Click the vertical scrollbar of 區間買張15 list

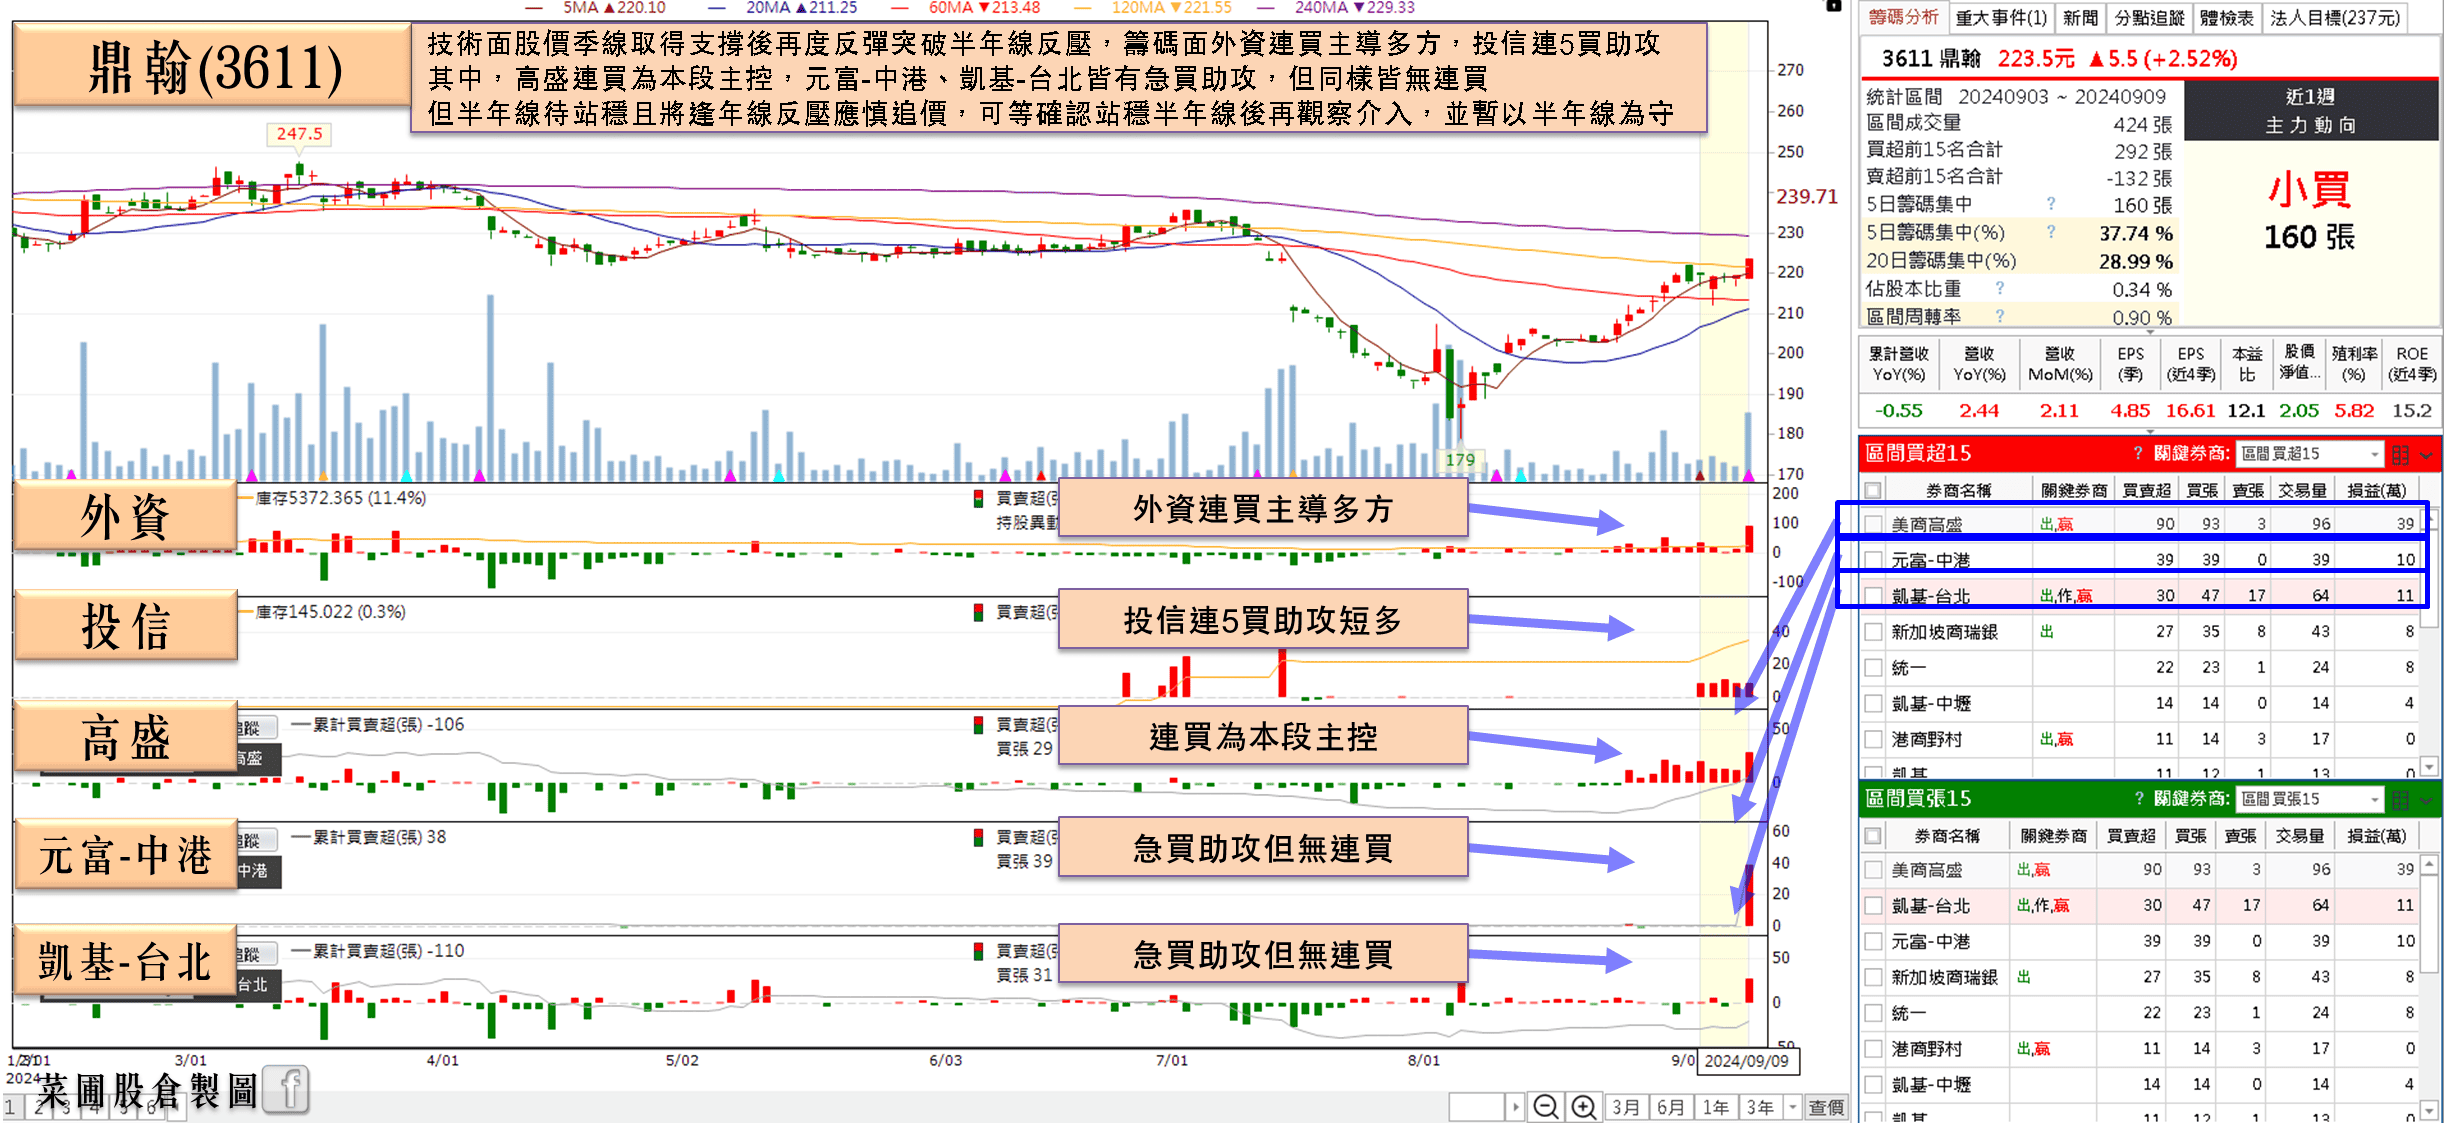point(2430,986)
